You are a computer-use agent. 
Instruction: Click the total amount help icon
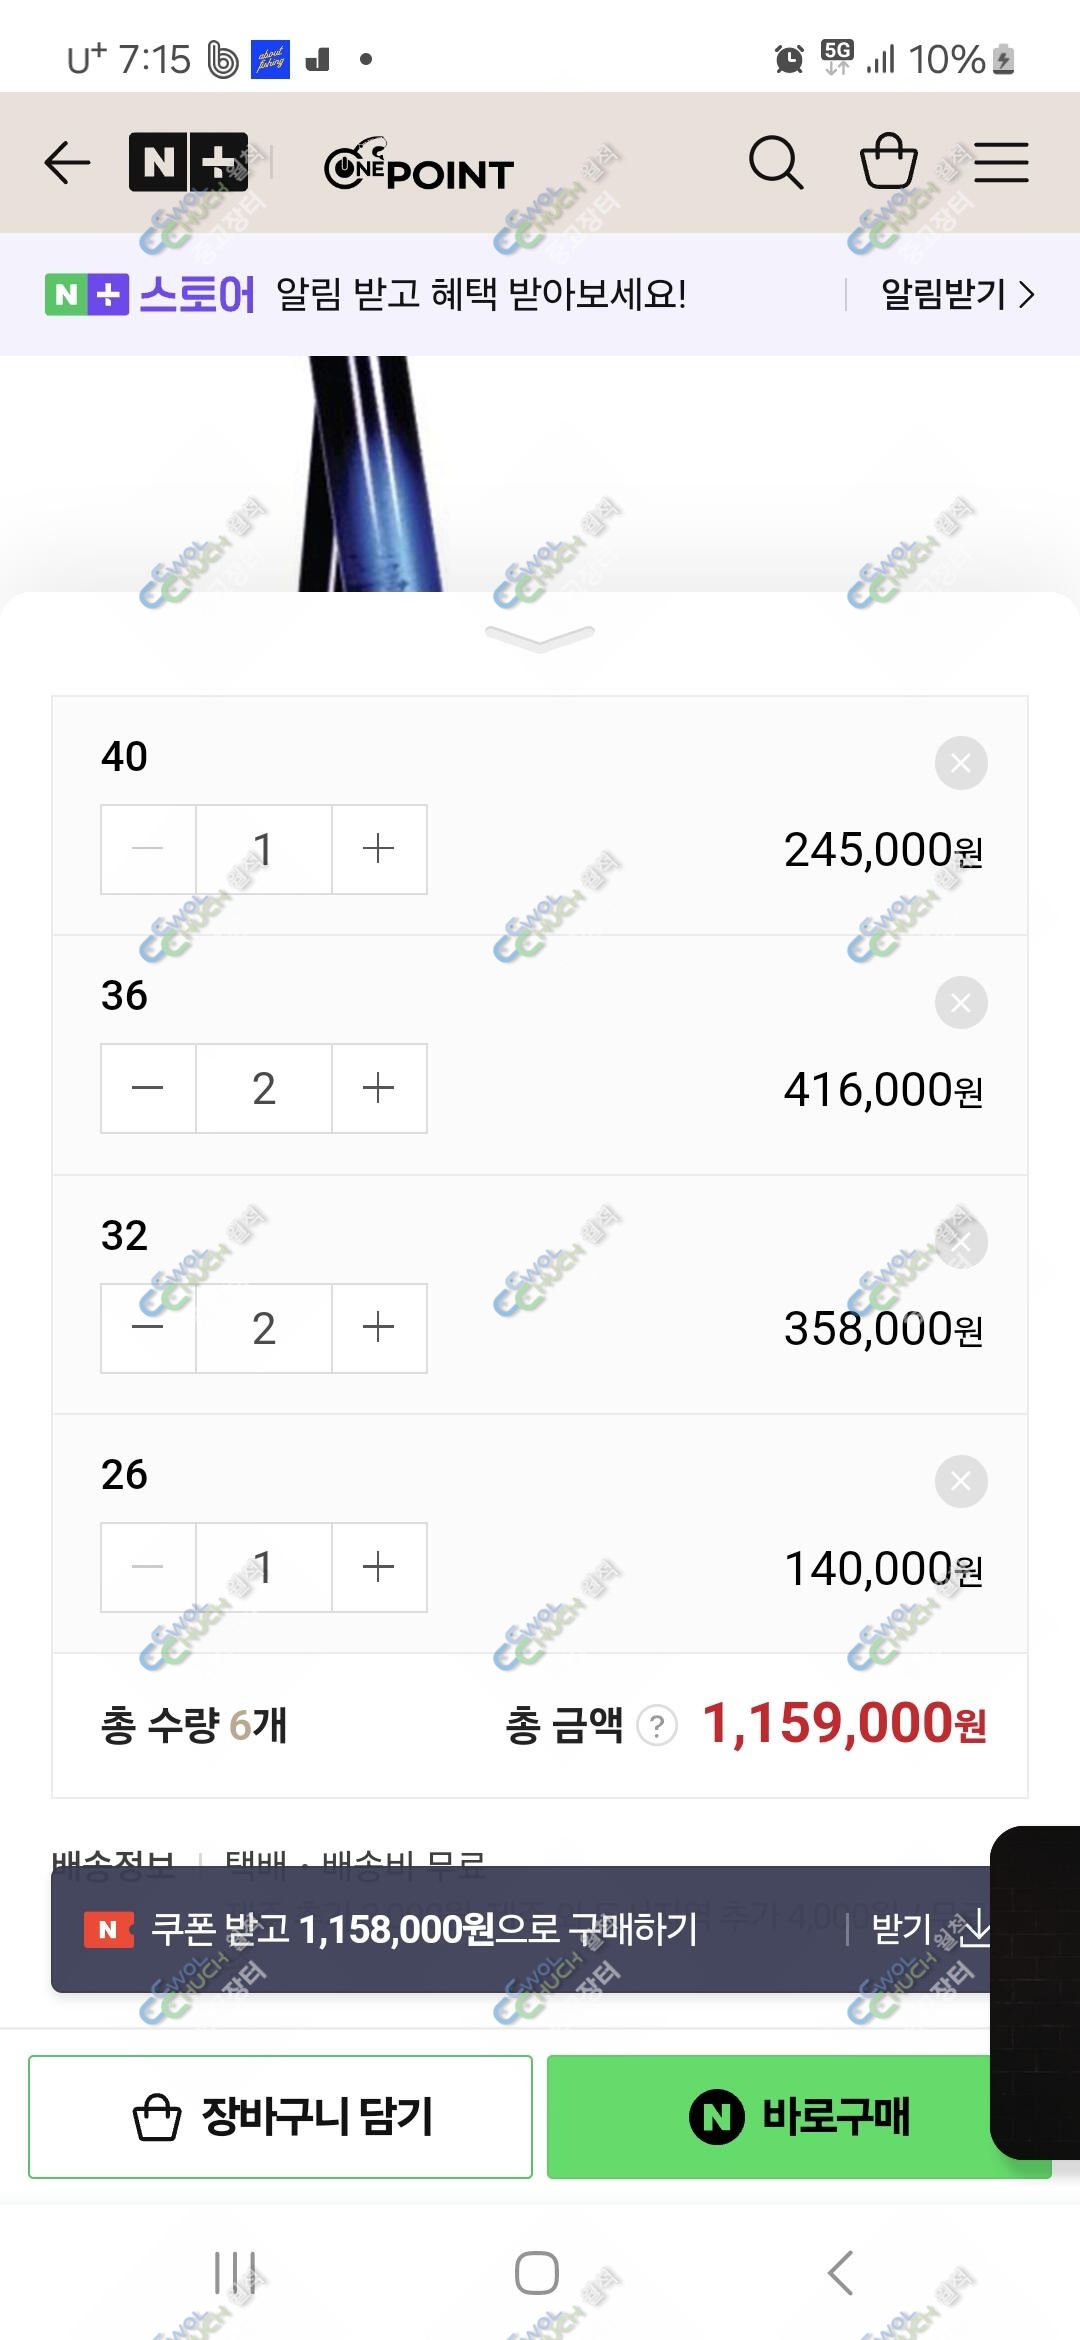click(x=657, y=1726)
